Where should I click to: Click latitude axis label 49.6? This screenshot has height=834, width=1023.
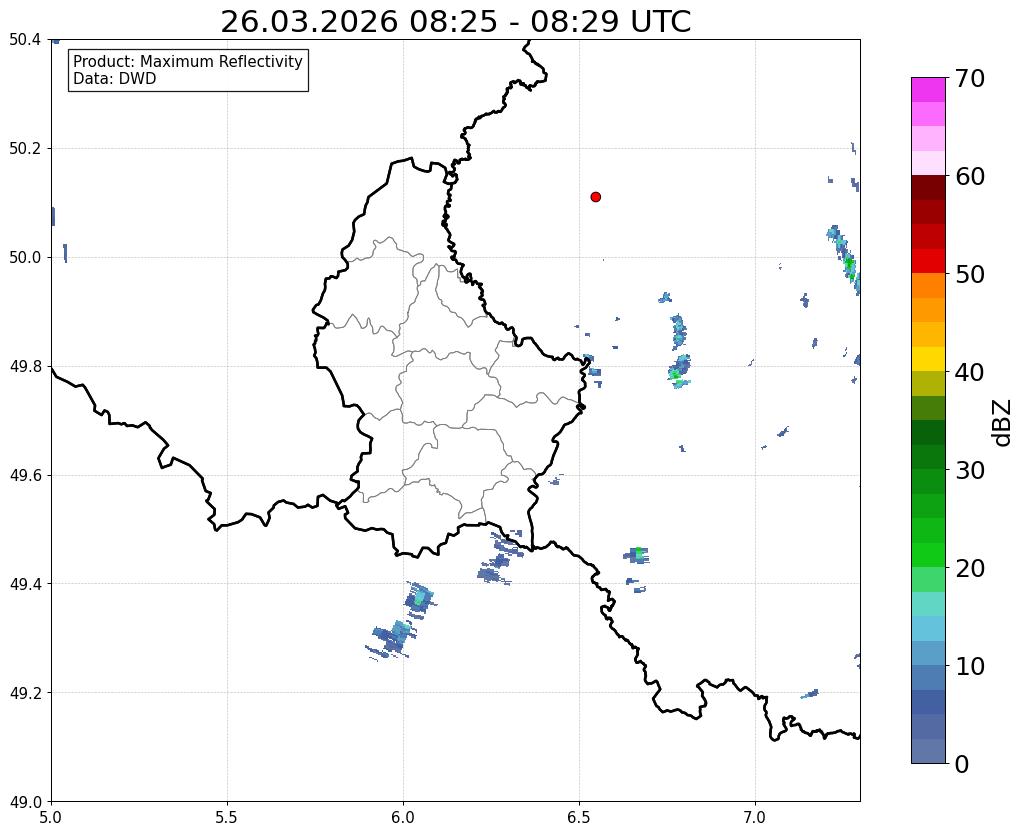25,476
